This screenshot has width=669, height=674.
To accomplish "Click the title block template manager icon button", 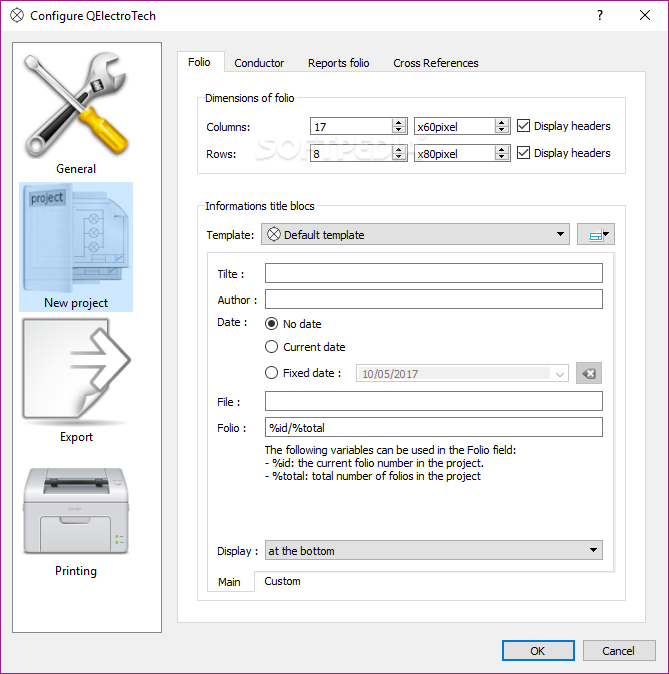I will point(595,234).
